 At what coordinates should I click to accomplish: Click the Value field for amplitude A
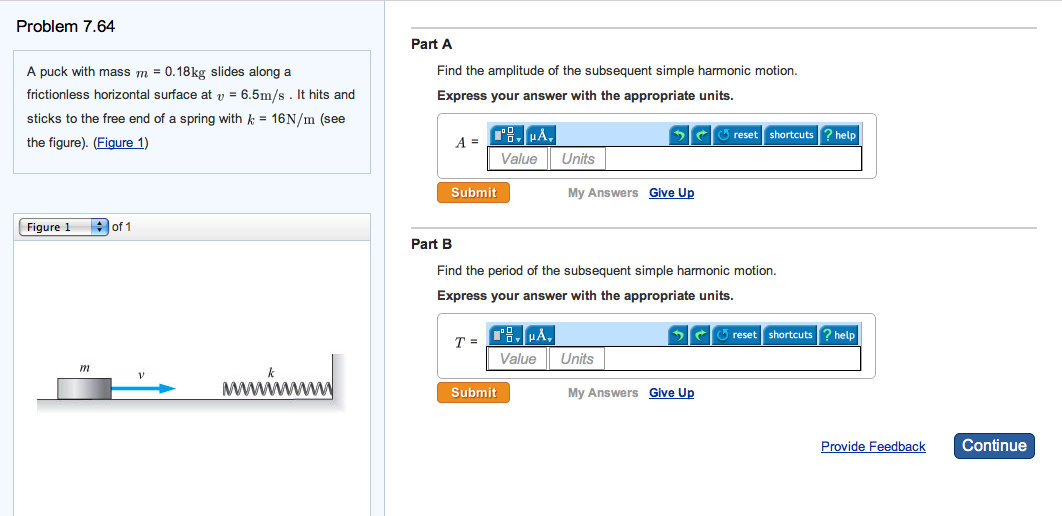[x=518, y=159]
